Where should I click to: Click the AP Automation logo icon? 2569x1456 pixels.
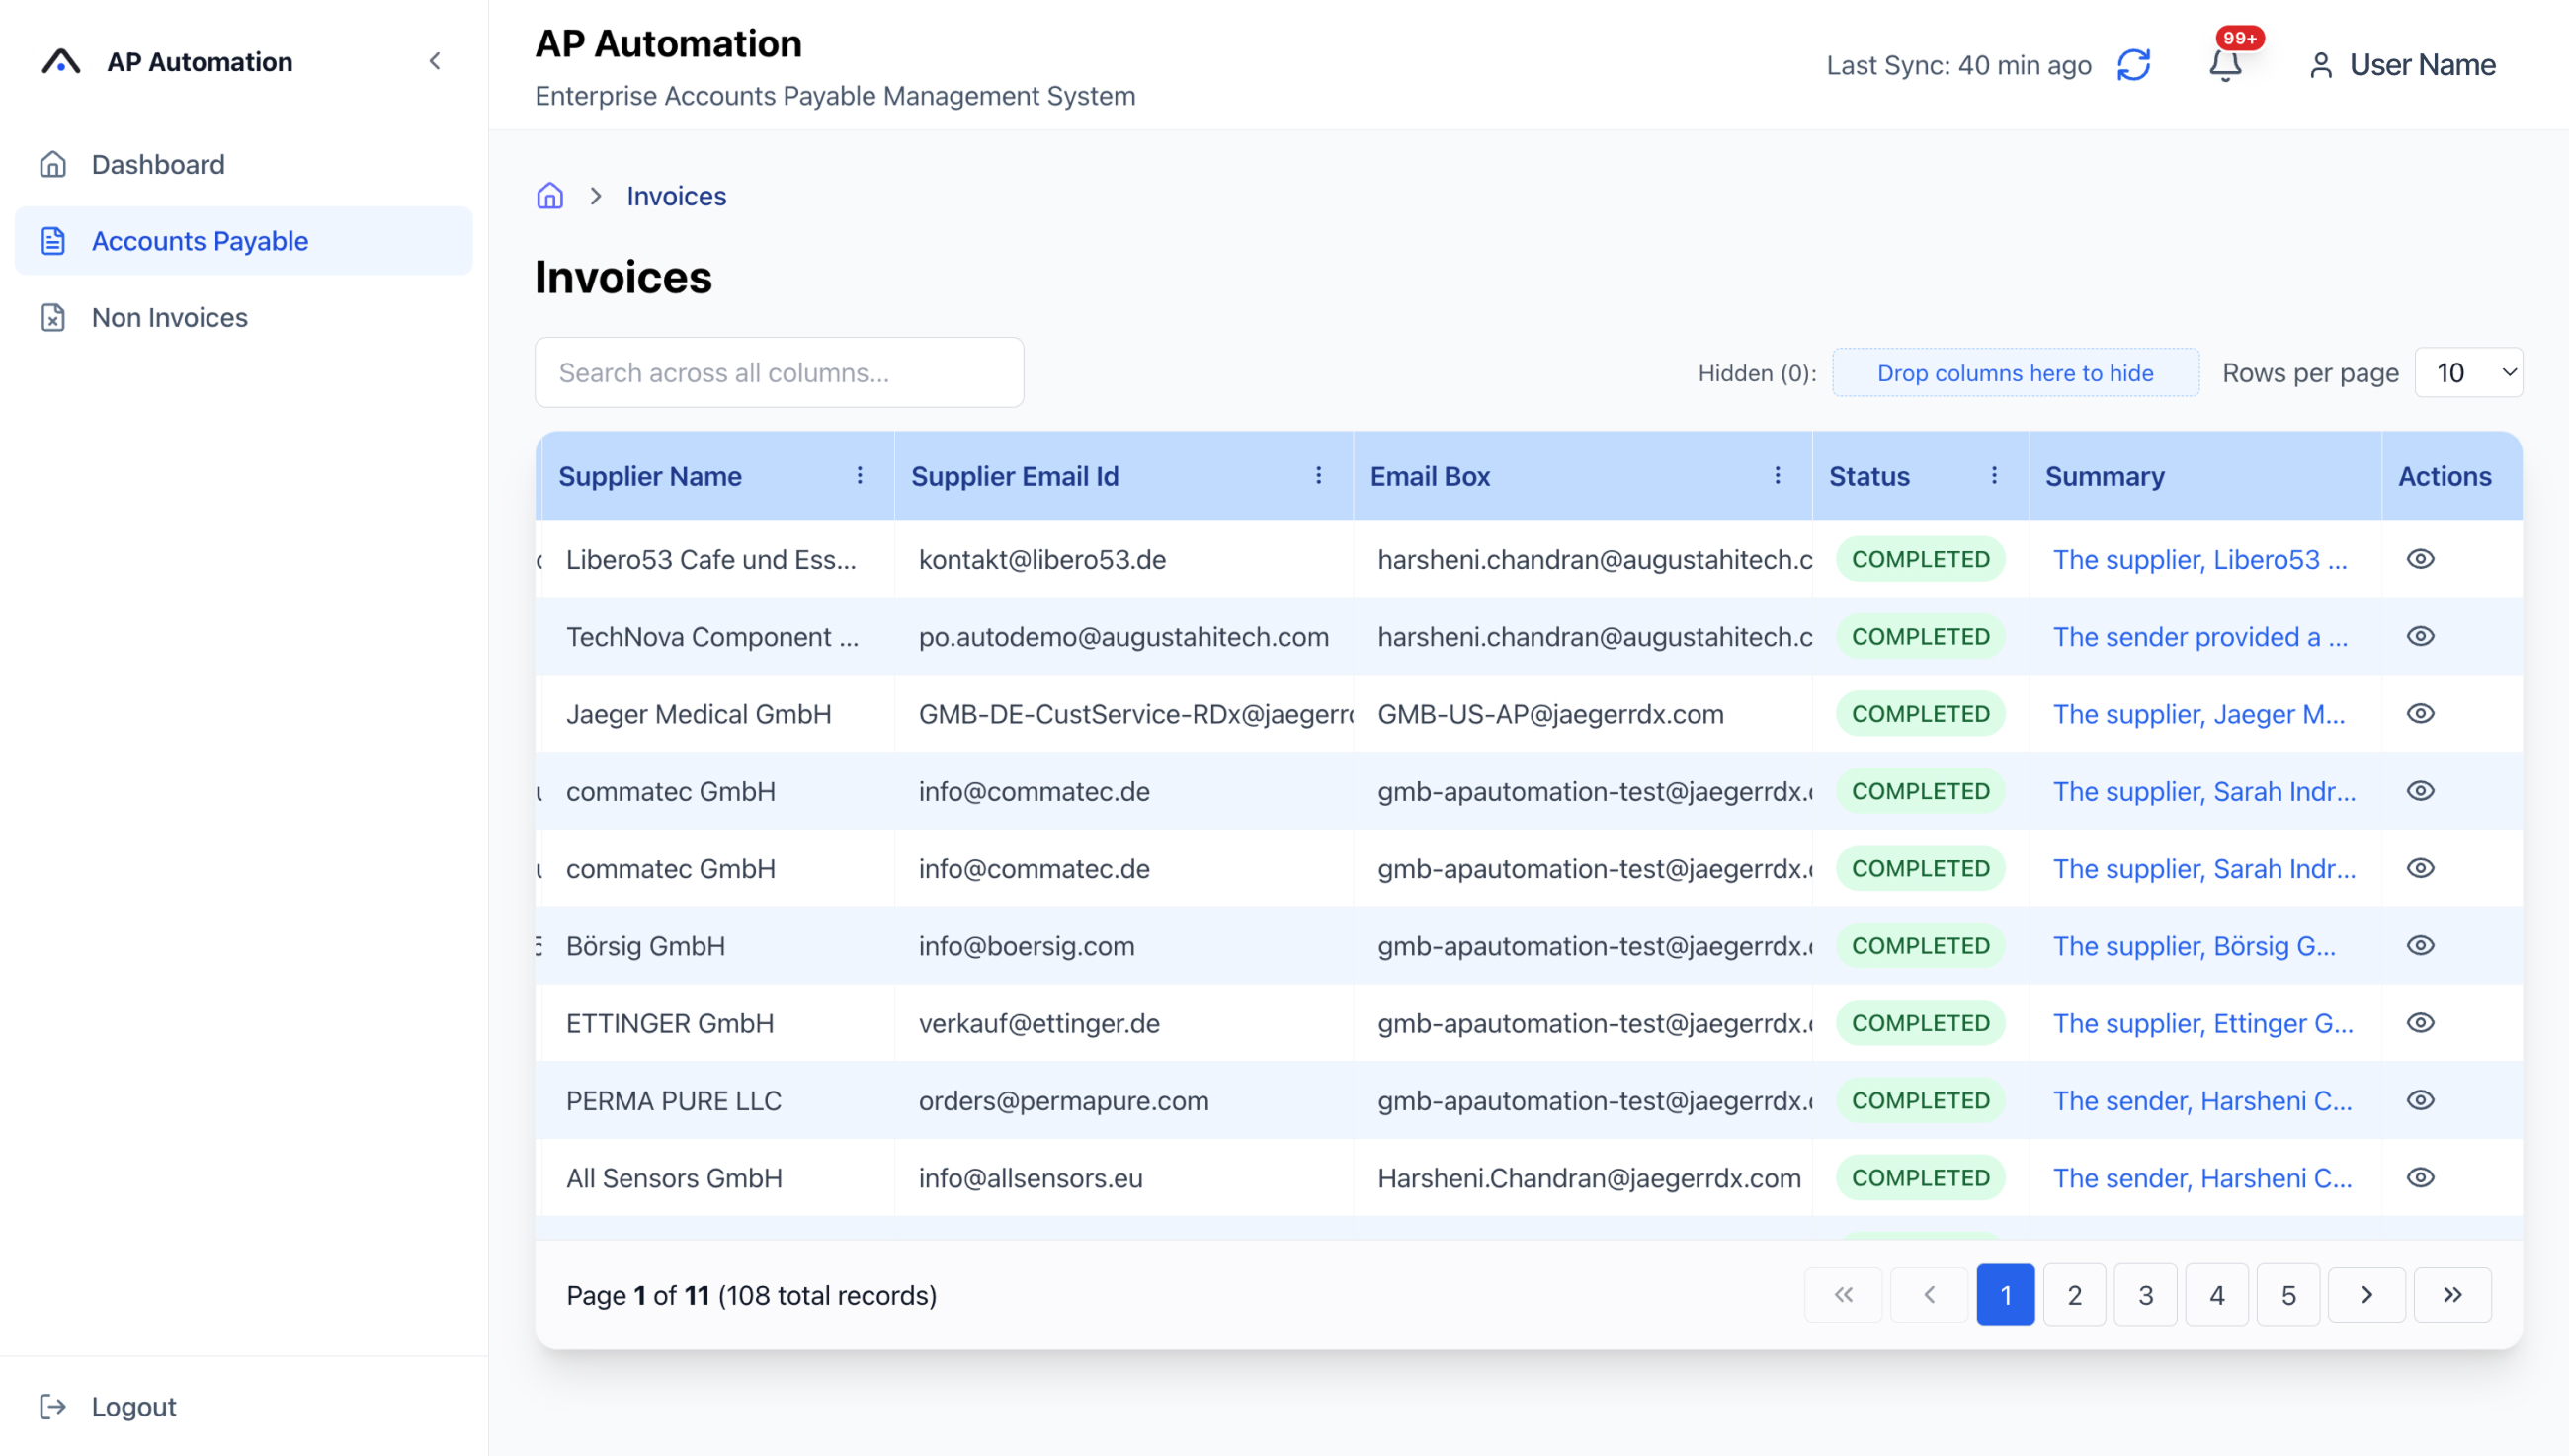58,61
